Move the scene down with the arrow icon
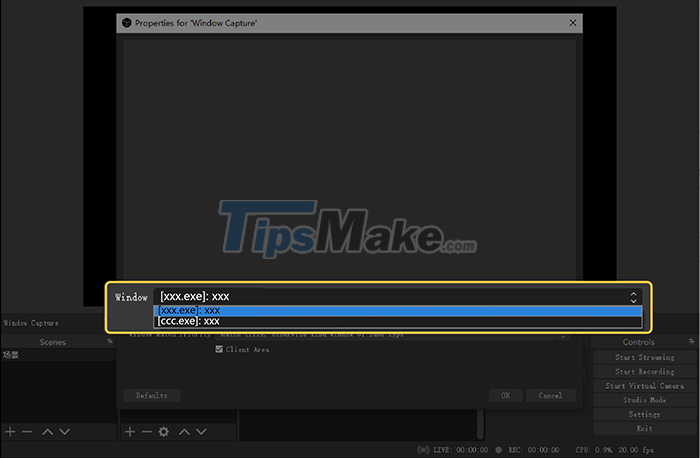Viewport: 700px width, 458px height. click(65, 432)
